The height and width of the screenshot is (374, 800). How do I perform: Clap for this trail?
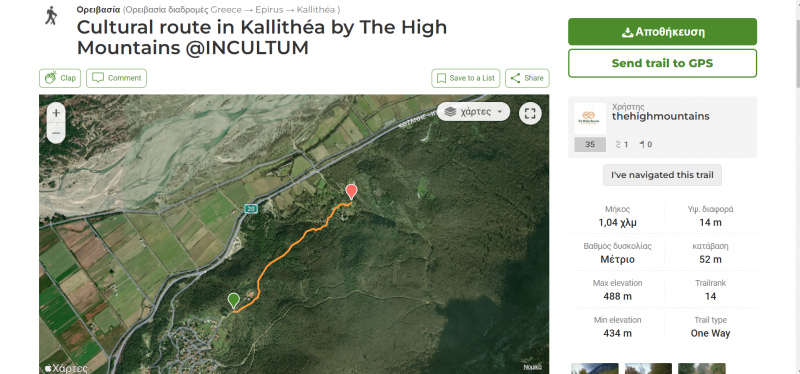[x=60, y=78]
